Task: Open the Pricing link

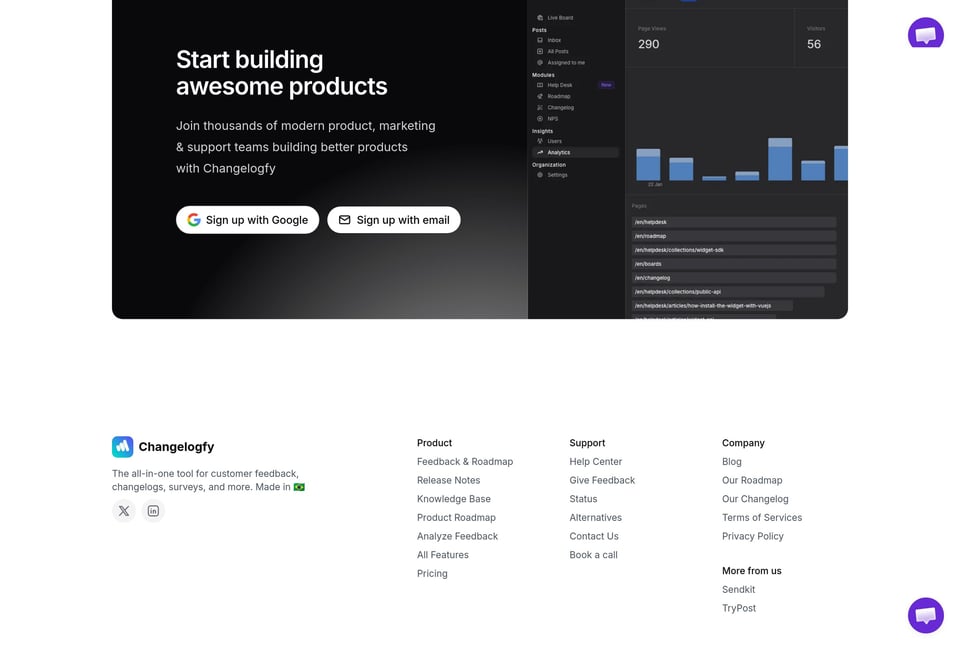Action: (432, 574)
